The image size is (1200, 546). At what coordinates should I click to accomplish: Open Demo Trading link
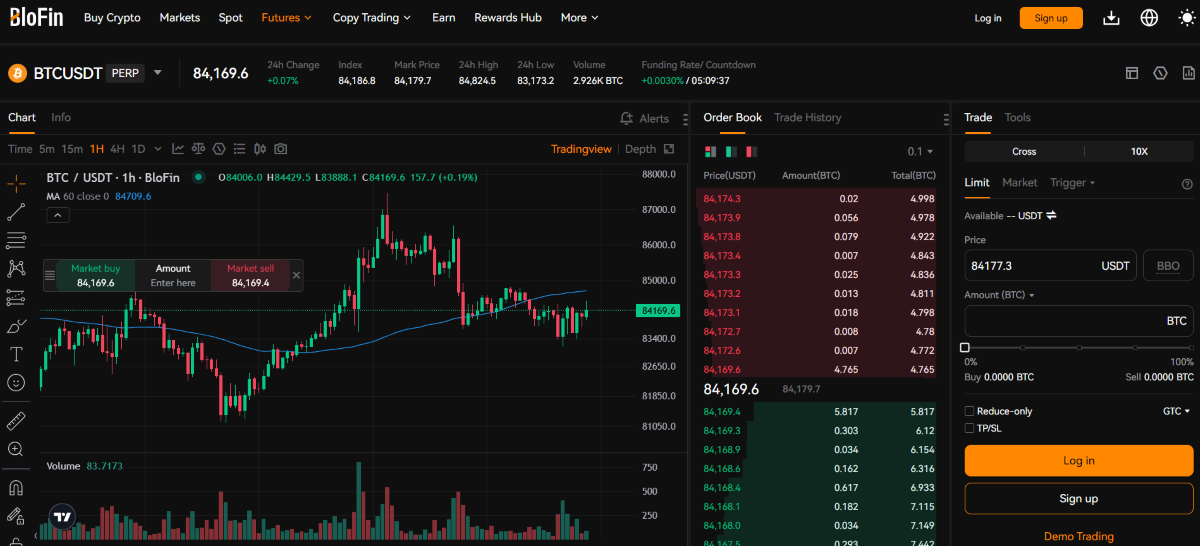point(1078,537)
